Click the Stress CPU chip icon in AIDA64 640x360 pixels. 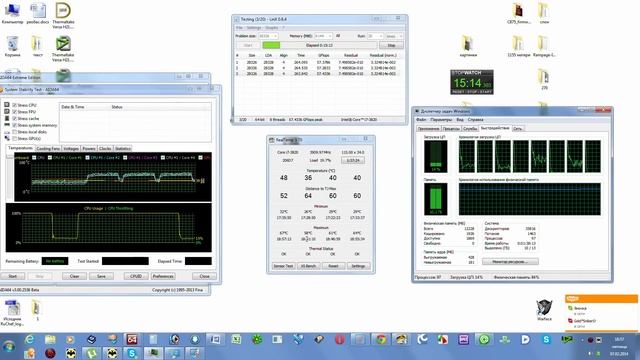7,105
